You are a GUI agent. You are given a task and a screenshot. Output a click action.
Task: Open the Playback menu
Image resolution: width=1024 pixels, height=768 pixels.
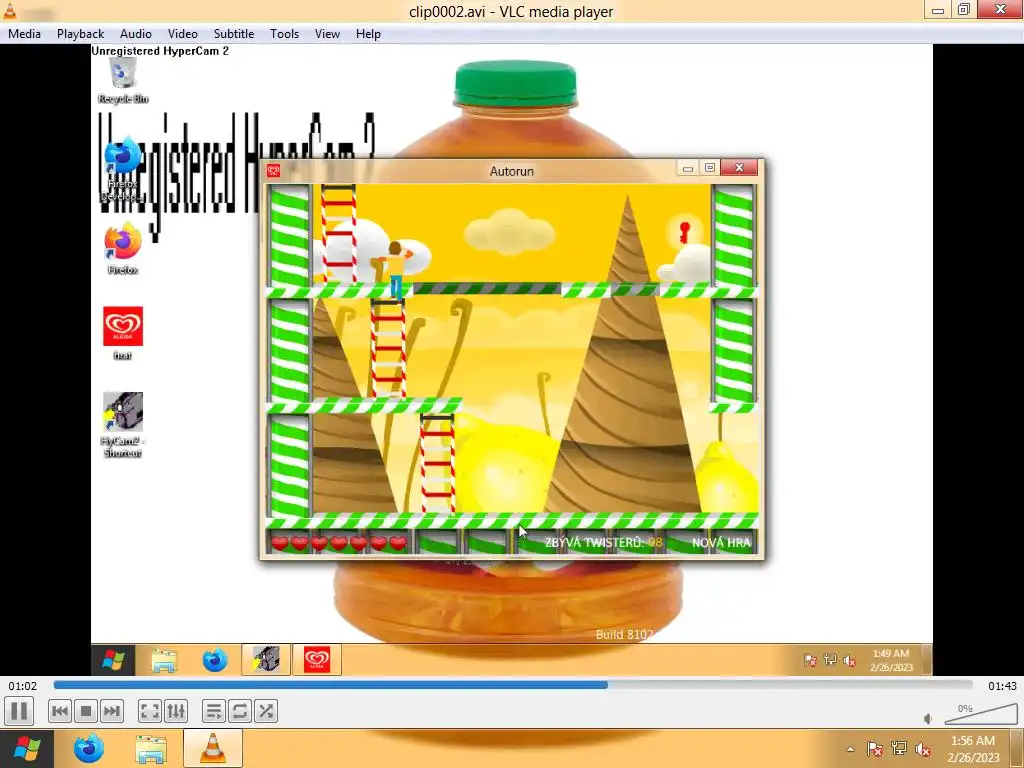[80, 34]
